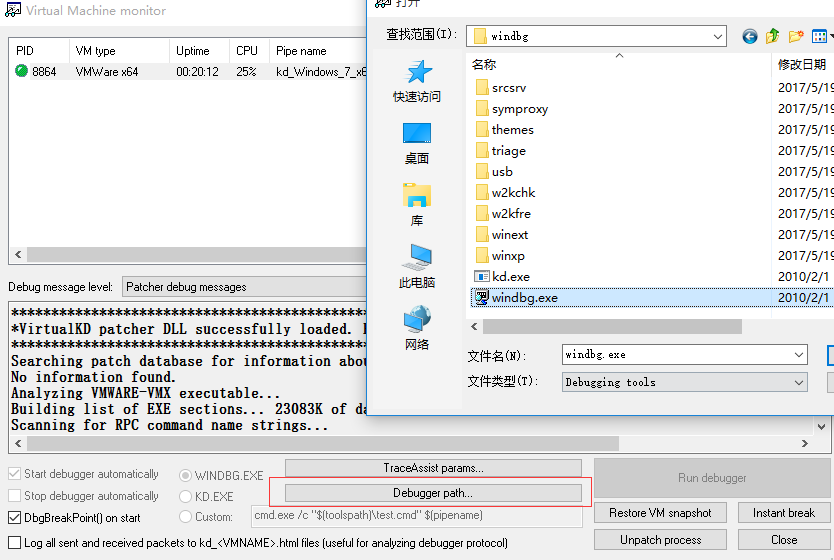The height and width of the screenshot is (560, 834).
Task: Select the usb folder
Action: click(x=494, y=172)
